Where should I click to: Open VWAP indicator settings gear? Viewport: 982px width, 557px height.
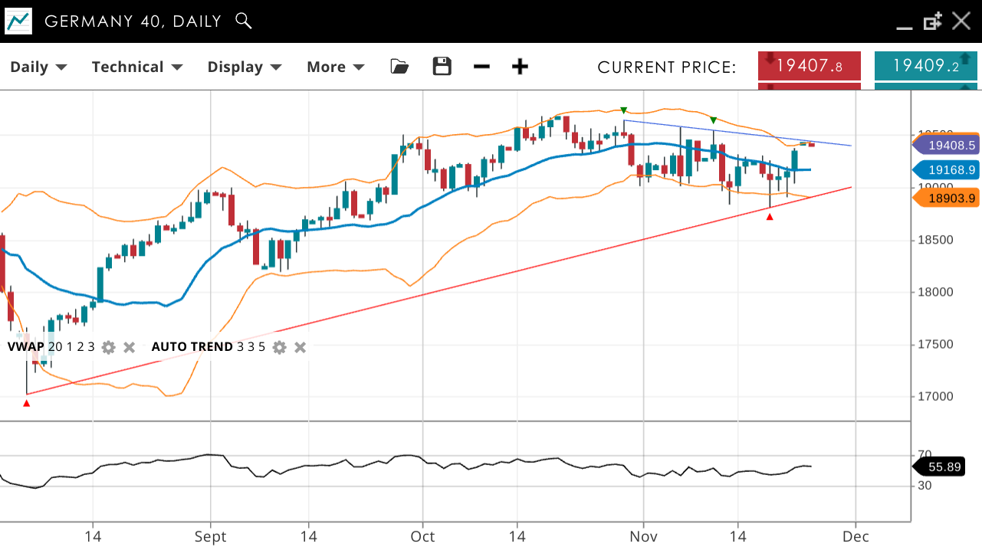click(108, 348)
